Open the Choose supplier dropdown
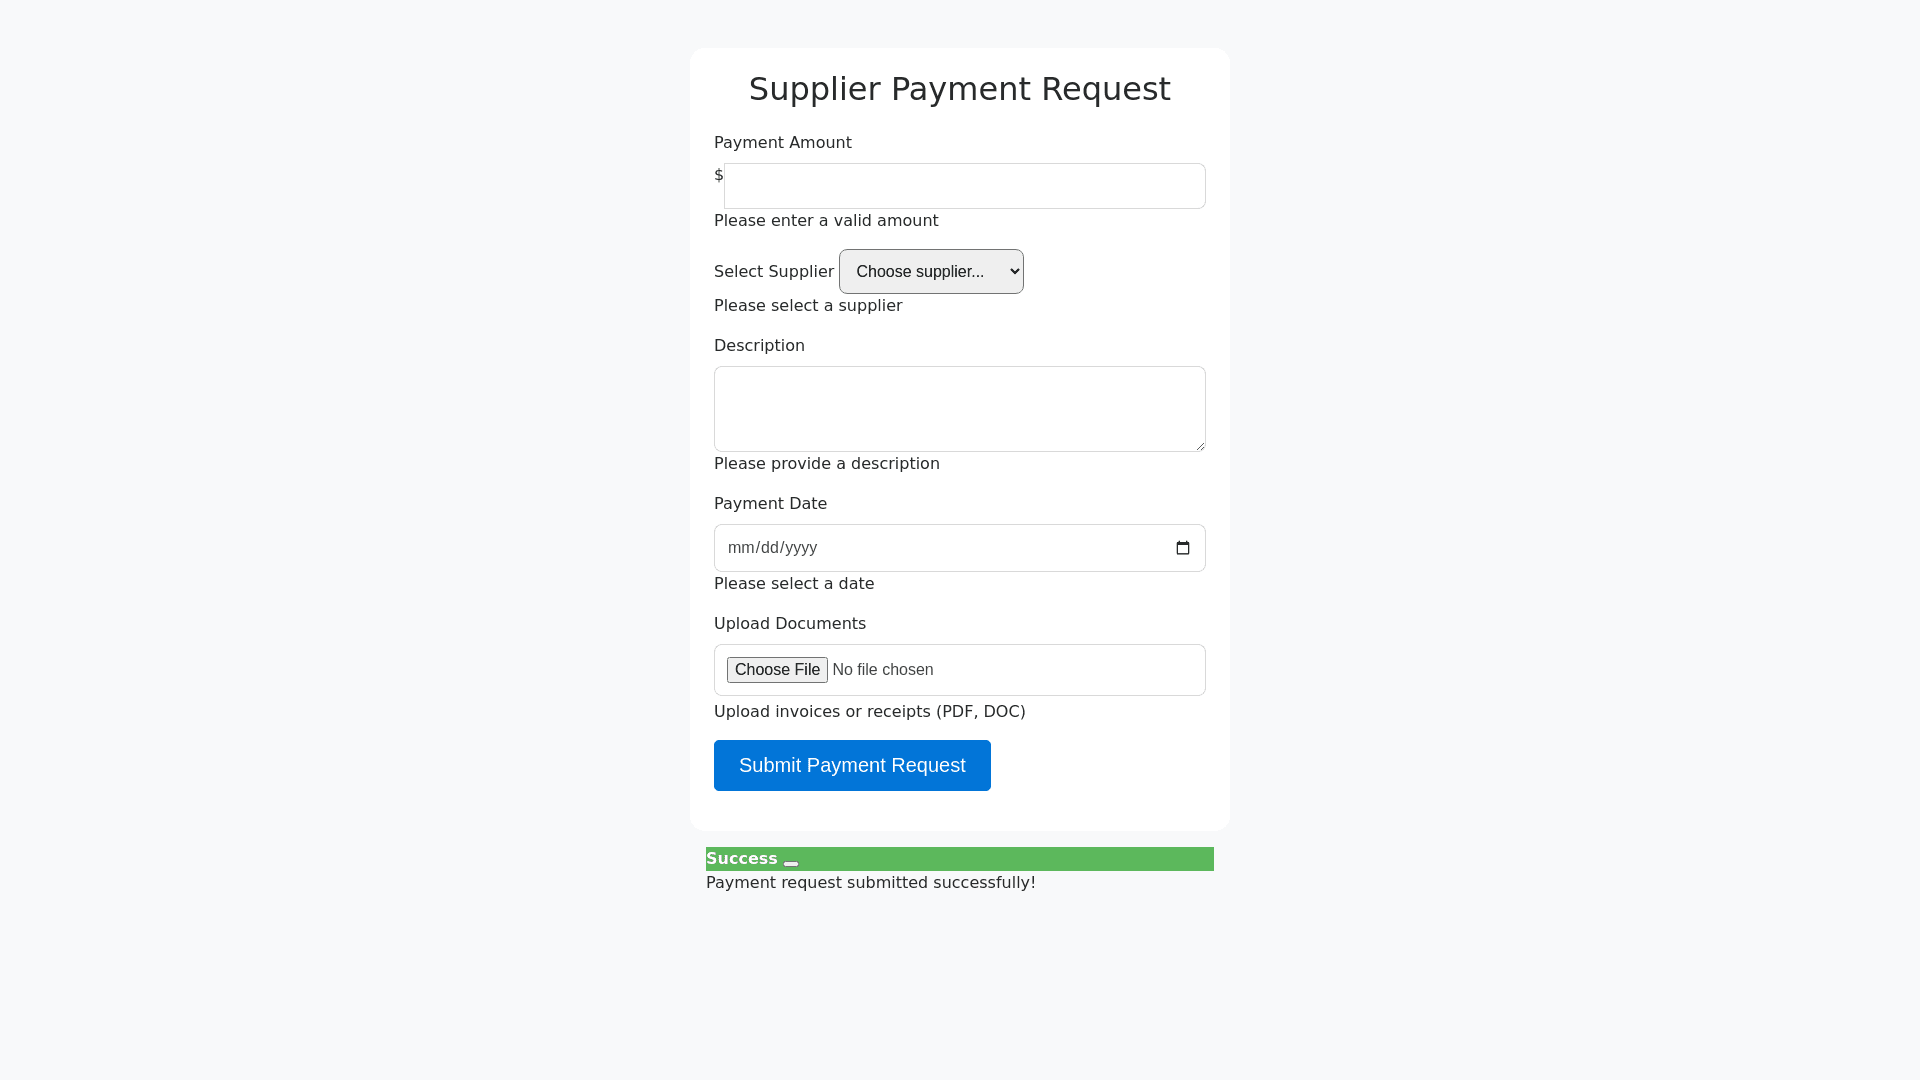Image resolution: width=1920 pixels, height=1080 pixels. coord(931,272)
